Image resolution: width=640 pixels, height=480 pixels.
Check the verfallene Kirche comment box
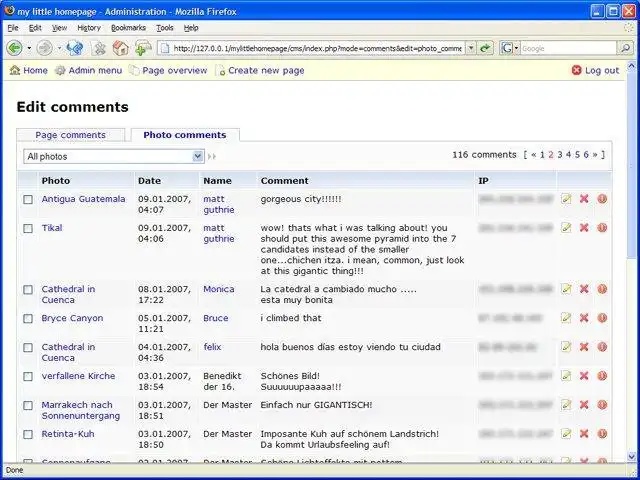click(x=28, y=376)
